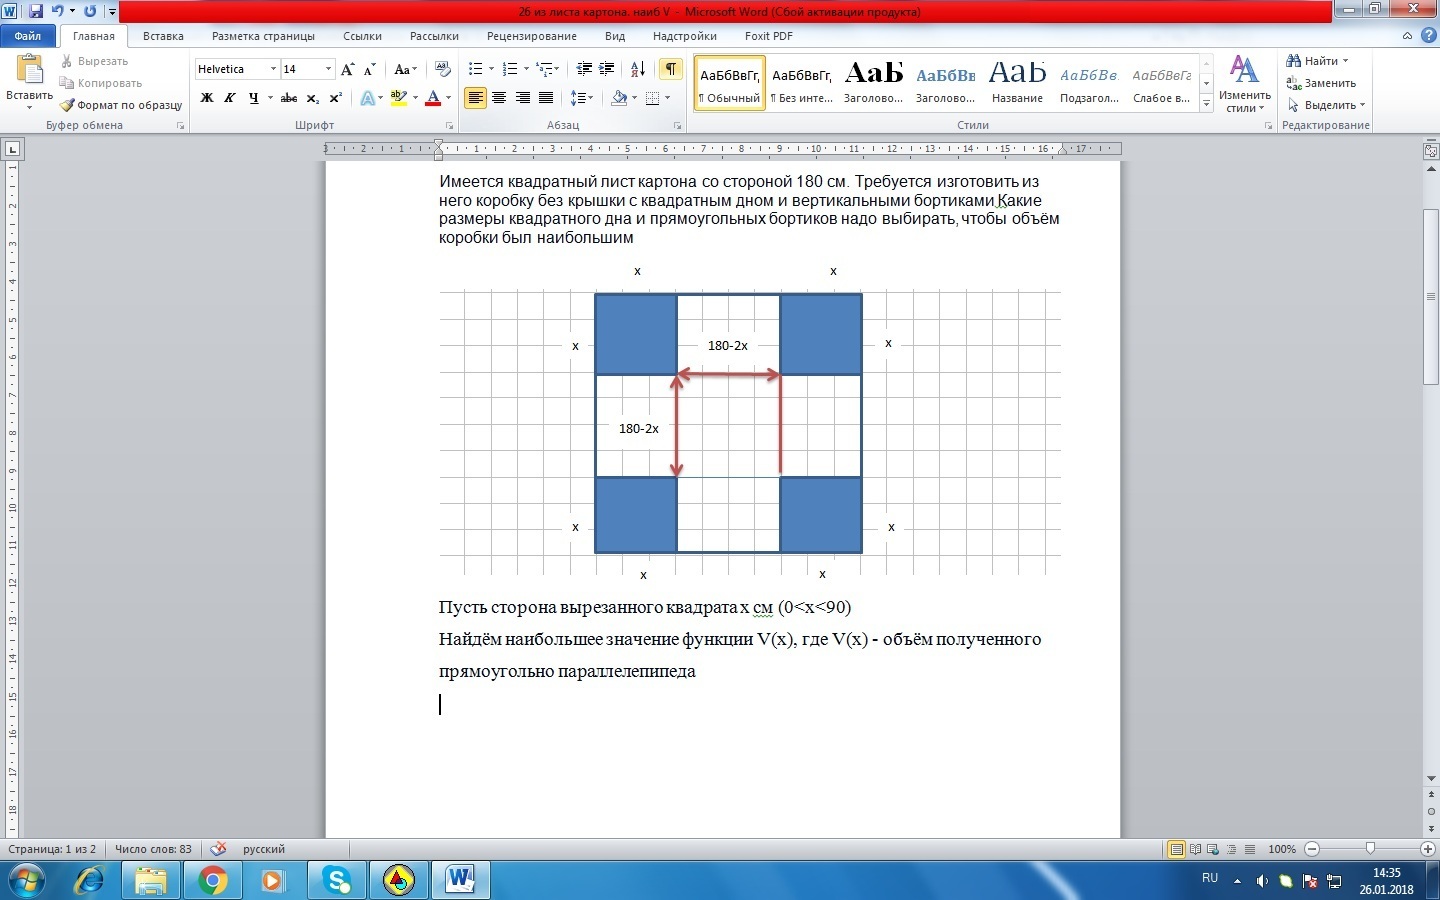Switch to Разметка страницы tab
The image size is (1440, 900).
coord(263,36)
